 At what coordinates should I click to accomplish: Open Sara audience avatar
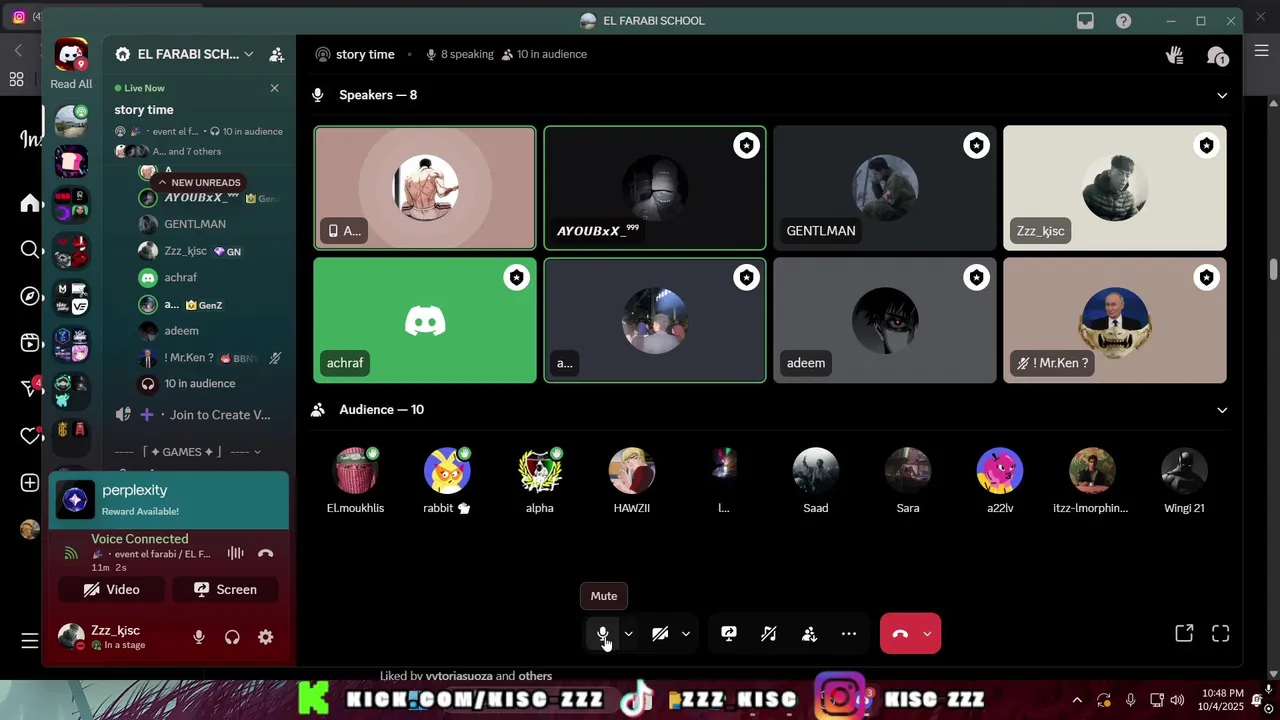click(x=908, y=470)
